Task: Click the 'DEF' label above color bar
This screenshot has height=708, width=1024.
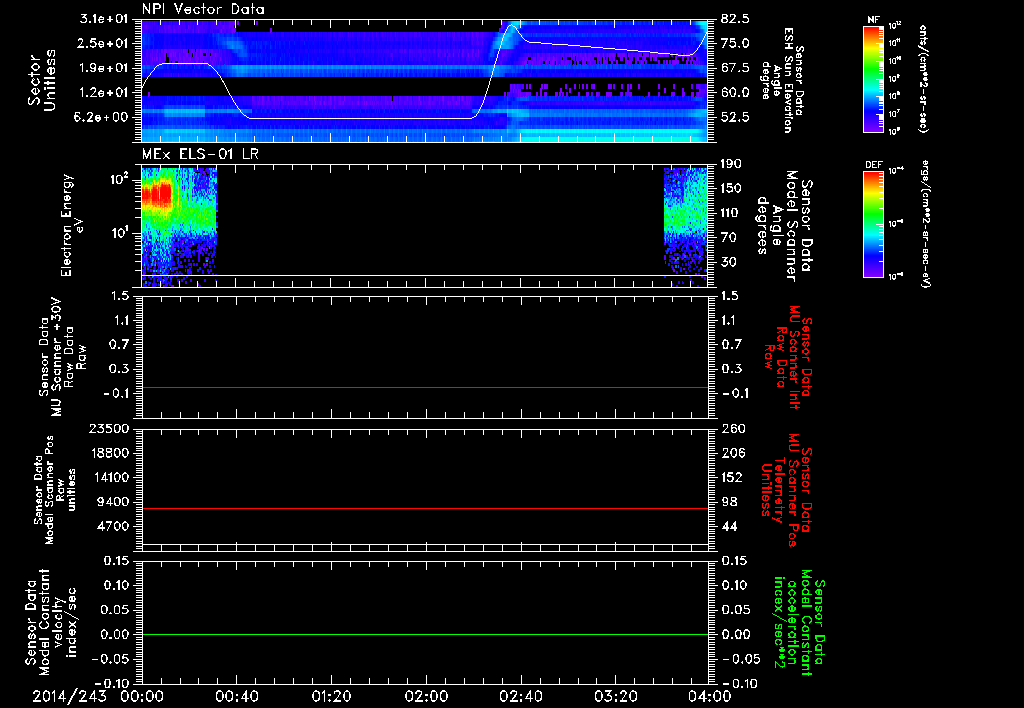Action: point(873,165)
